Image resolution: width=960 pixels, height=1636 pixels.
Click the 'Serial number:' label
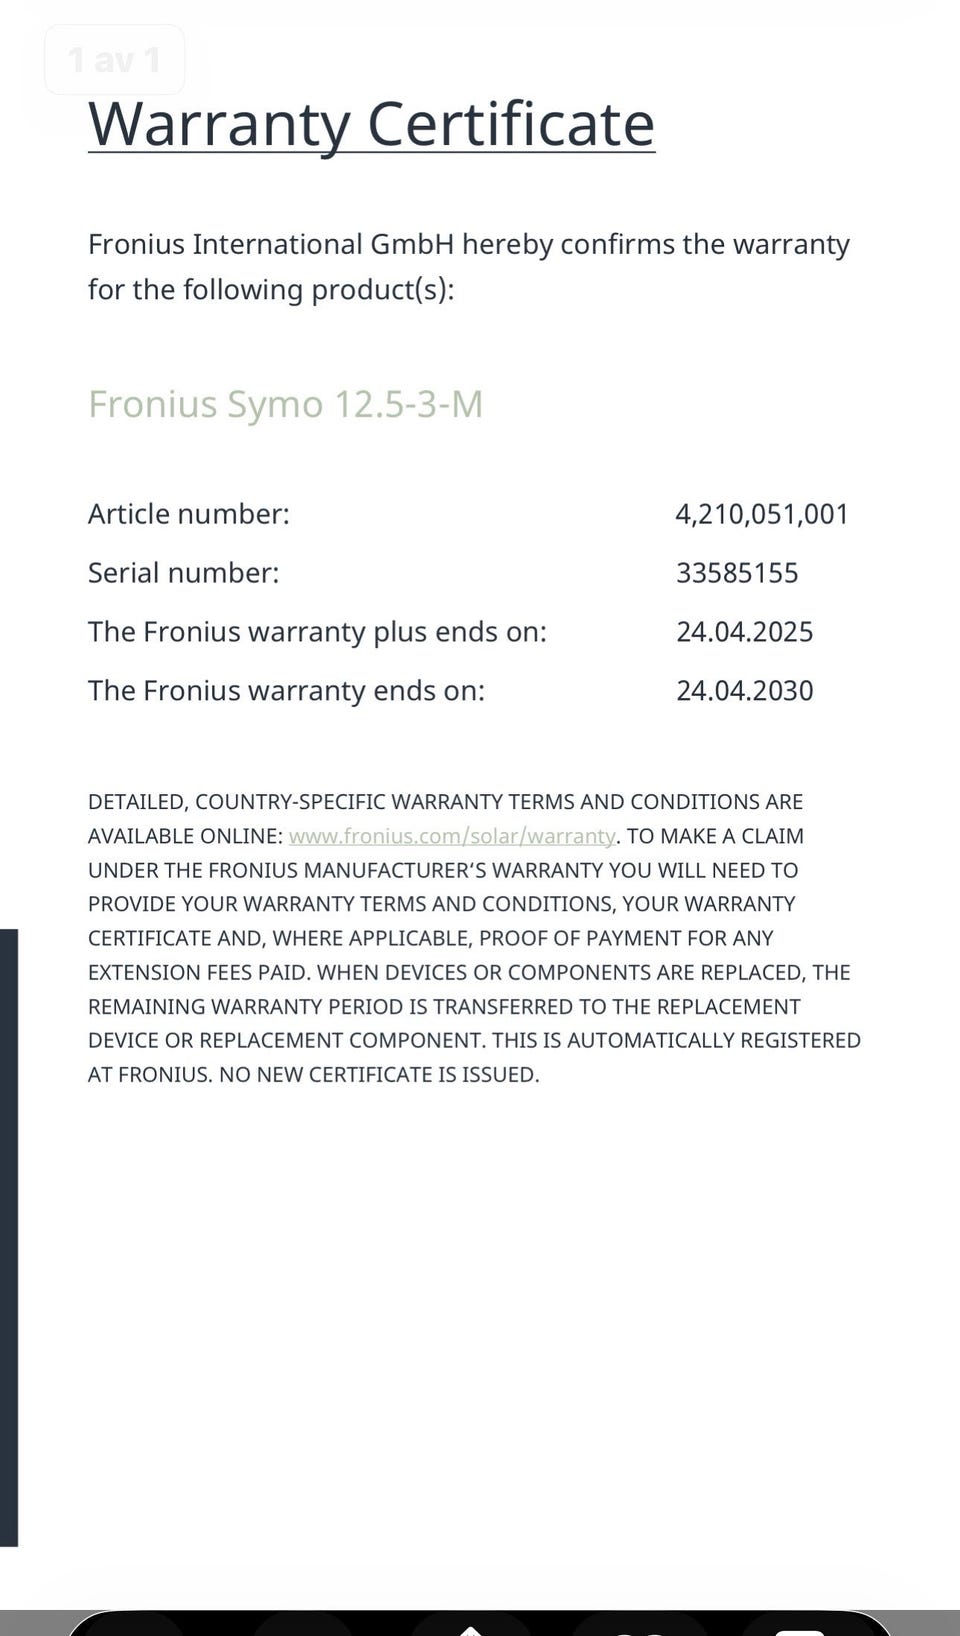click(x=184, y=573)
